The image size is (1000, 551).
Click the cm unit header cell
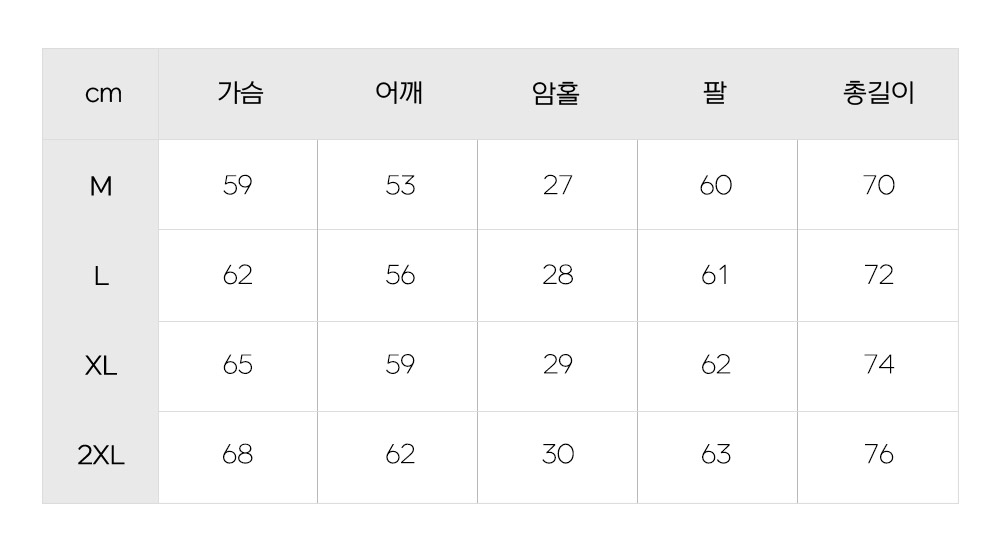[102, 94]
